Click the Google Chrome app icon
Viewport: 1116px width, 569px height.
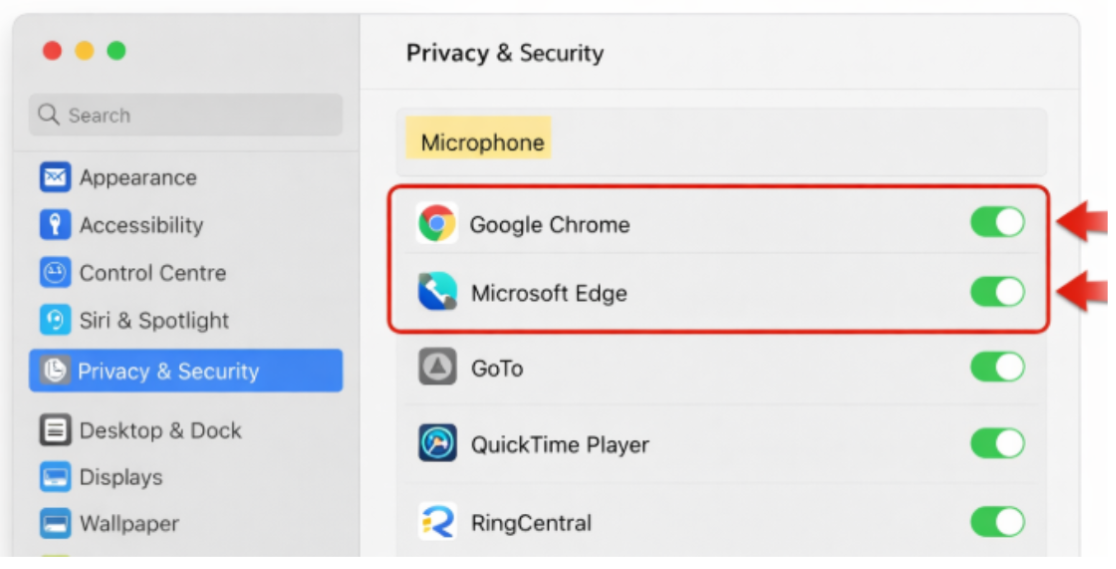437,223
